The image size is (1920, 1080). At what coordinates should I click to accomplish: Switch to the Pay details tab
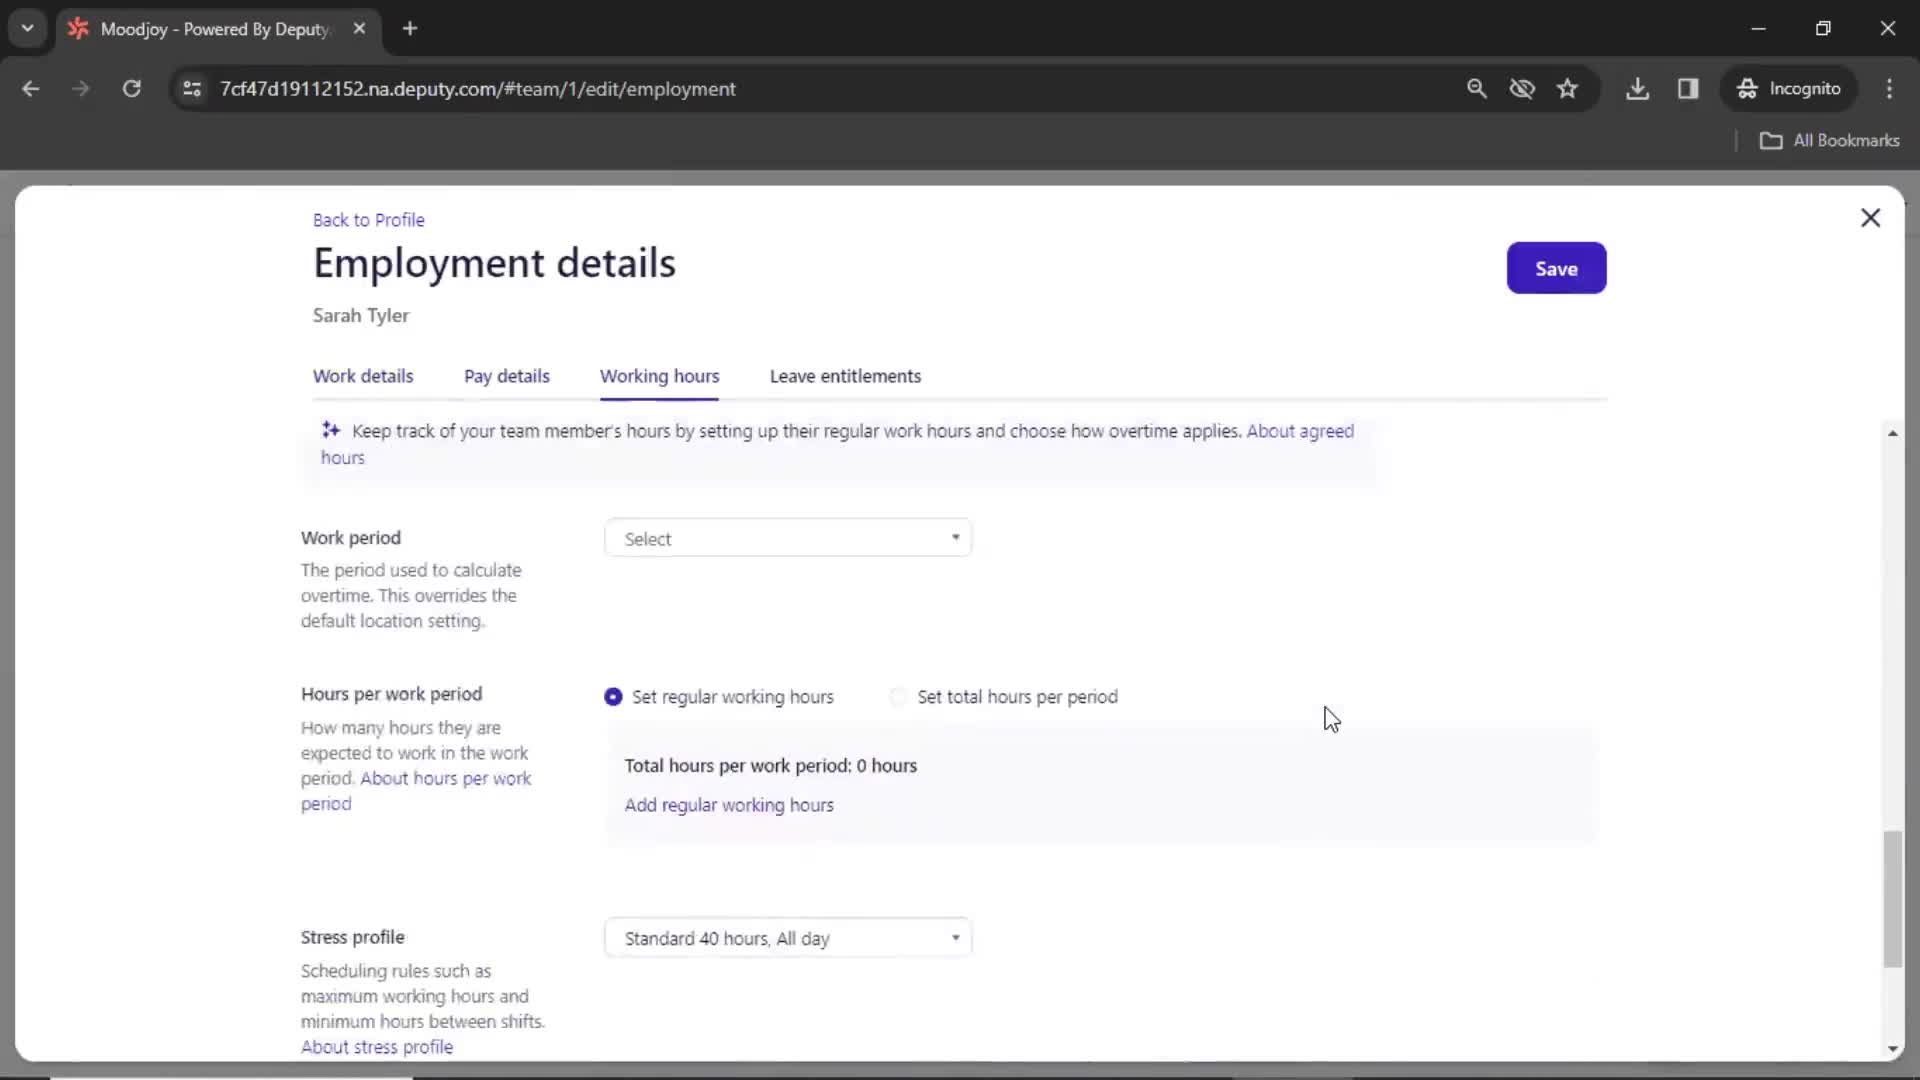click(x=506, y=376)
